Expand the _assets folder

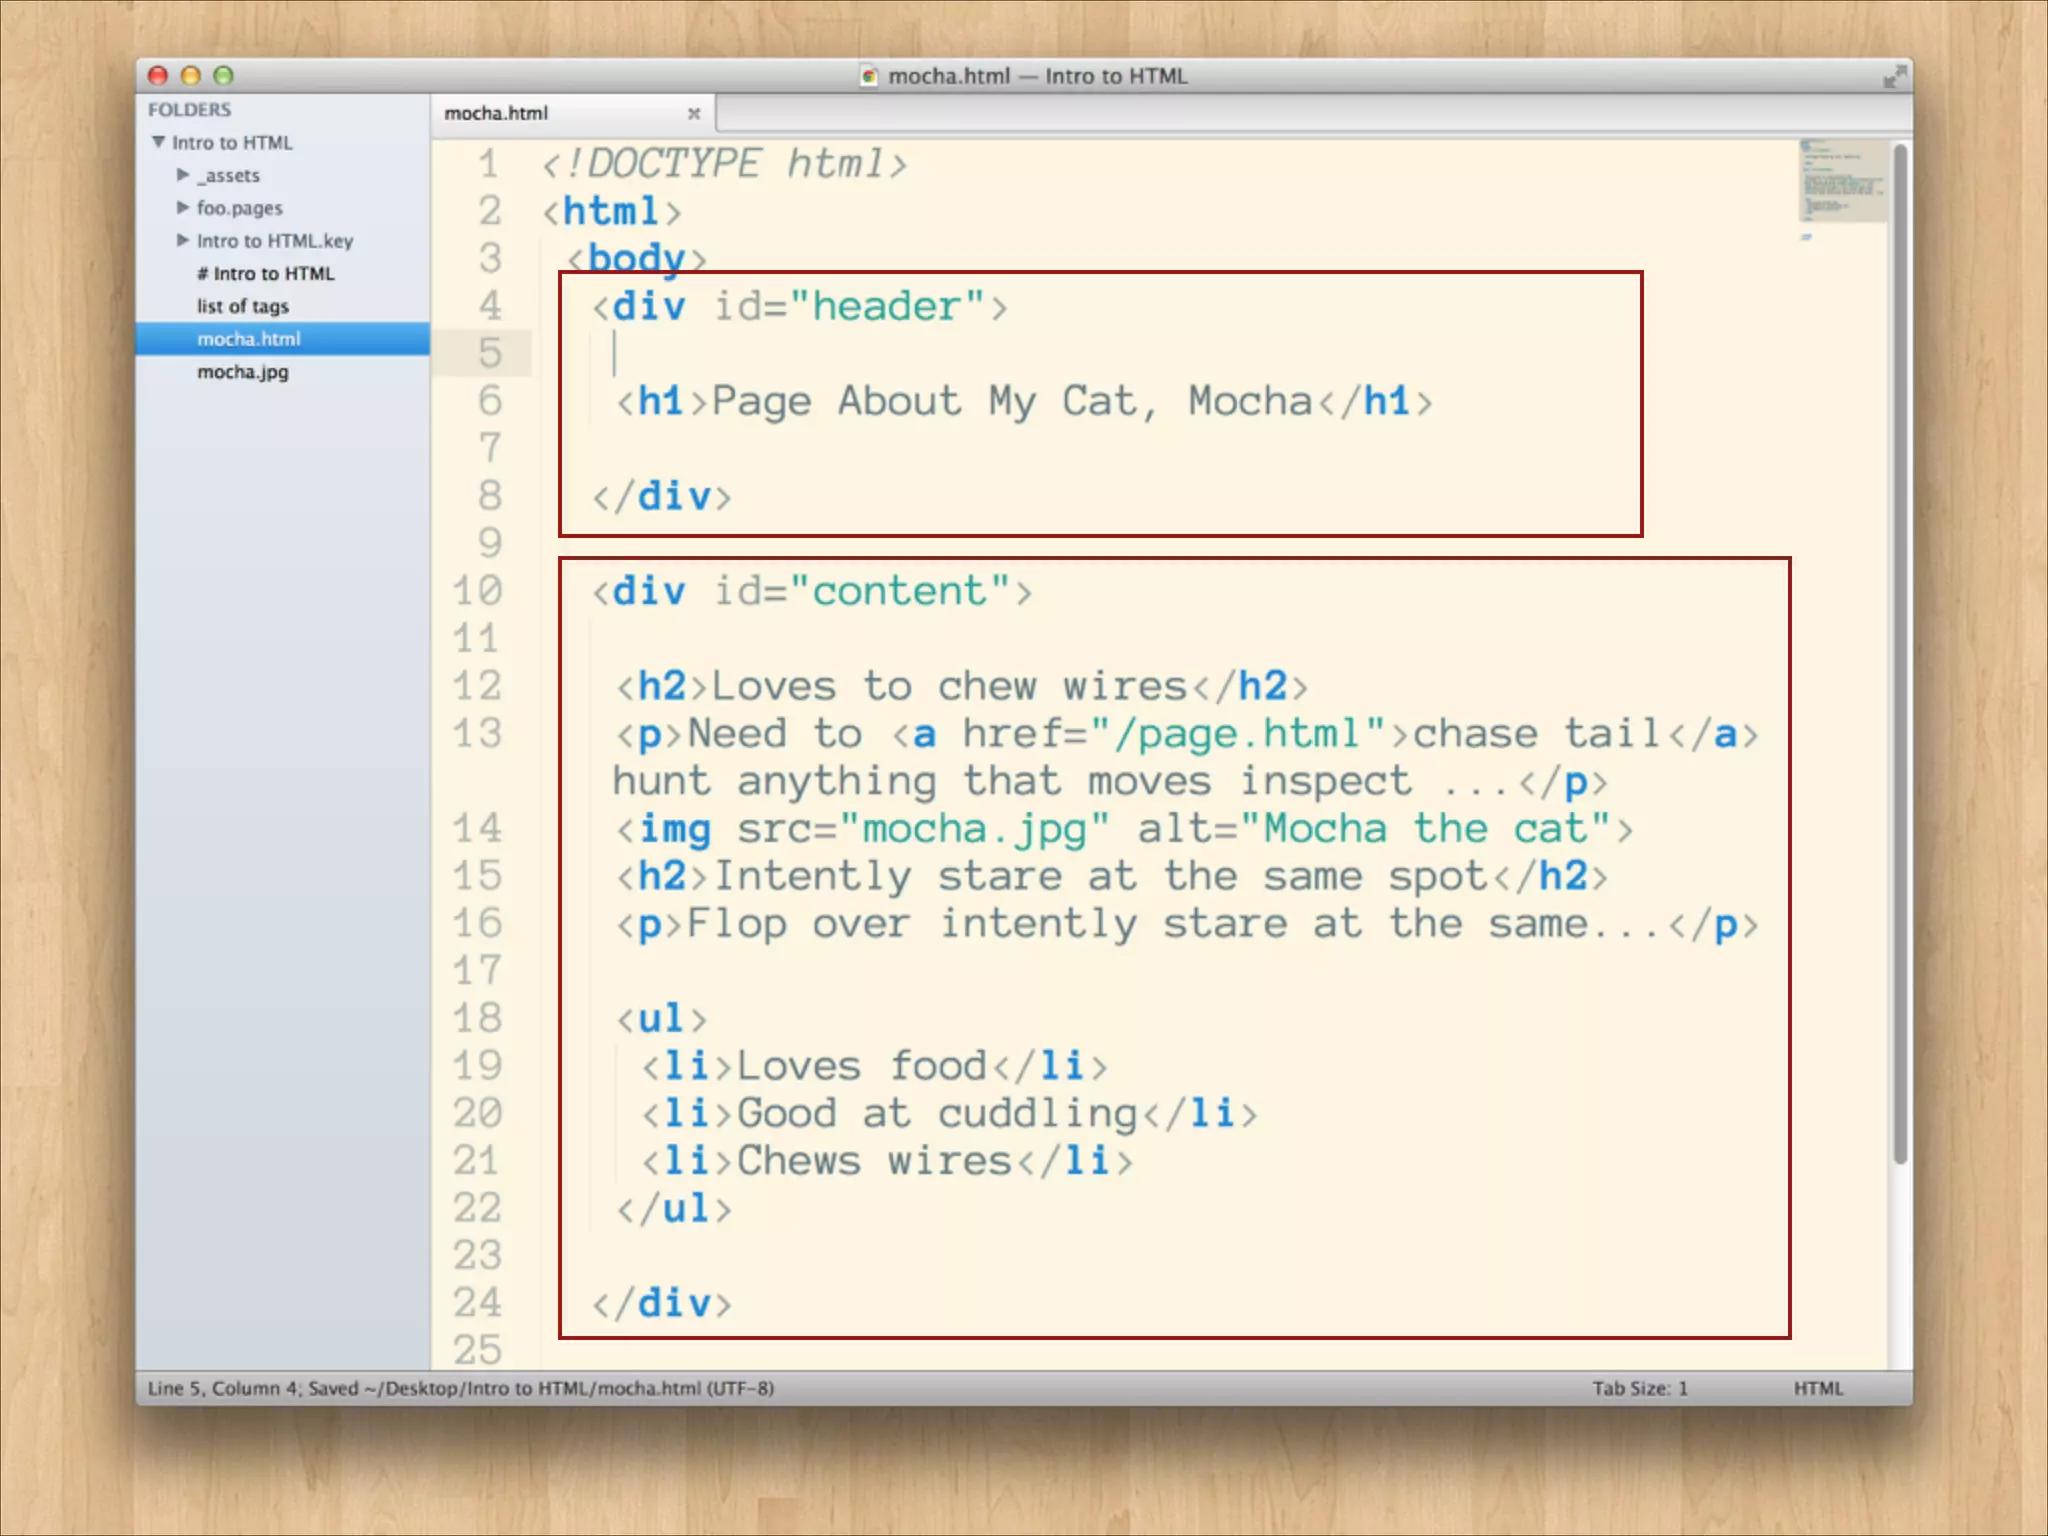coord(183,175)
